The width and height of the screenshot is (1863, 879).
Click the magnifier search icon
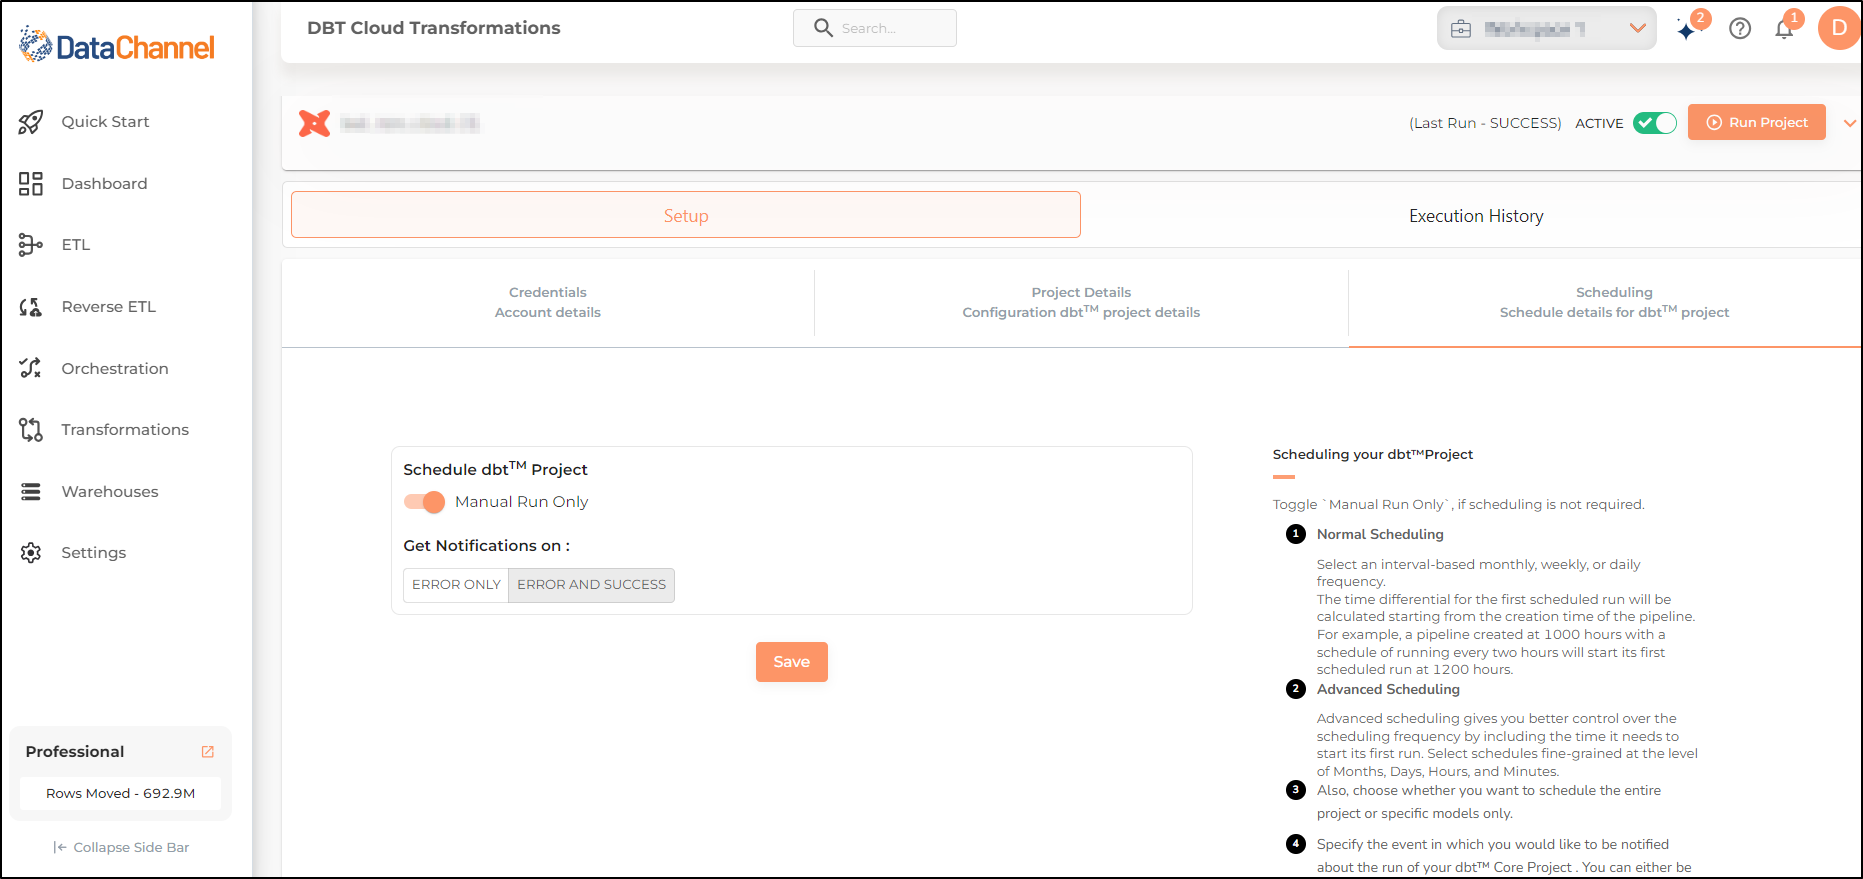tap(823, 28)
